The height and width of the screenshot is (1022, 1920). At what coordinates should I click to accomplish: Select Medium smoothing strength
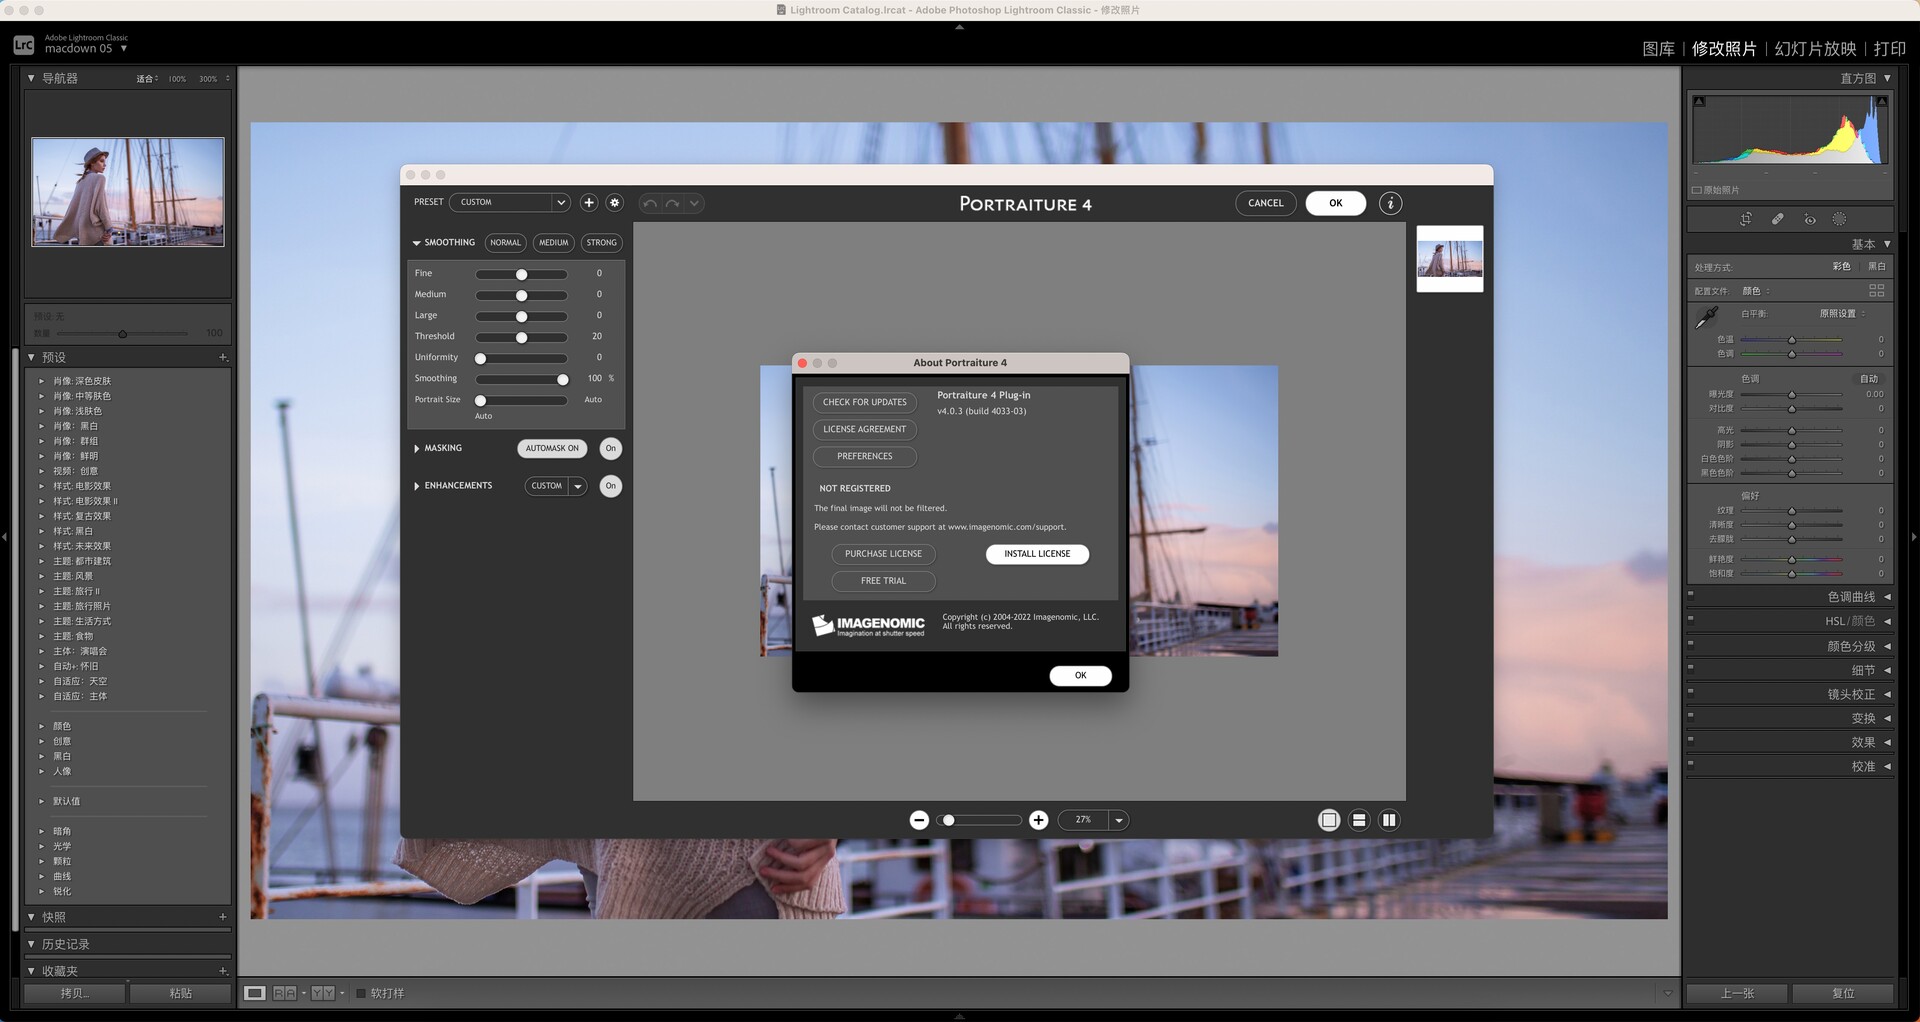point(553,243)
